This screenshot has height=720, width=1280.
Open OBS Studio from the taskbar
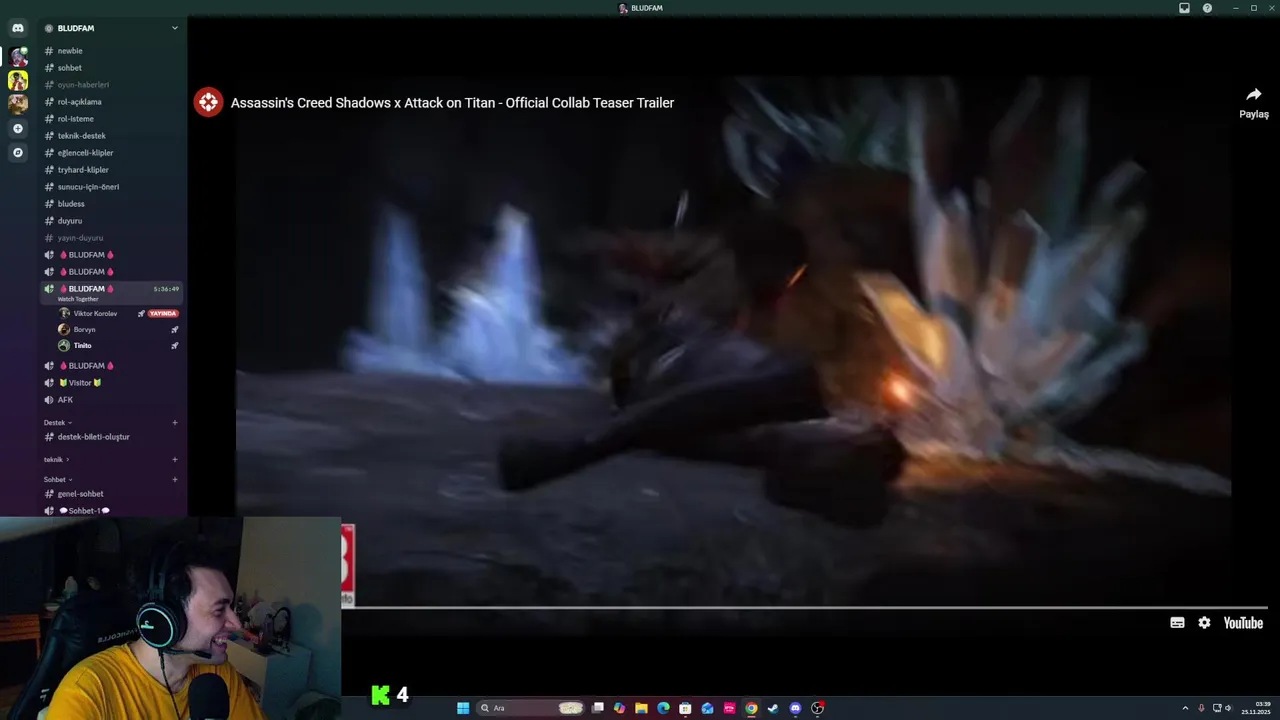point(817,708)
